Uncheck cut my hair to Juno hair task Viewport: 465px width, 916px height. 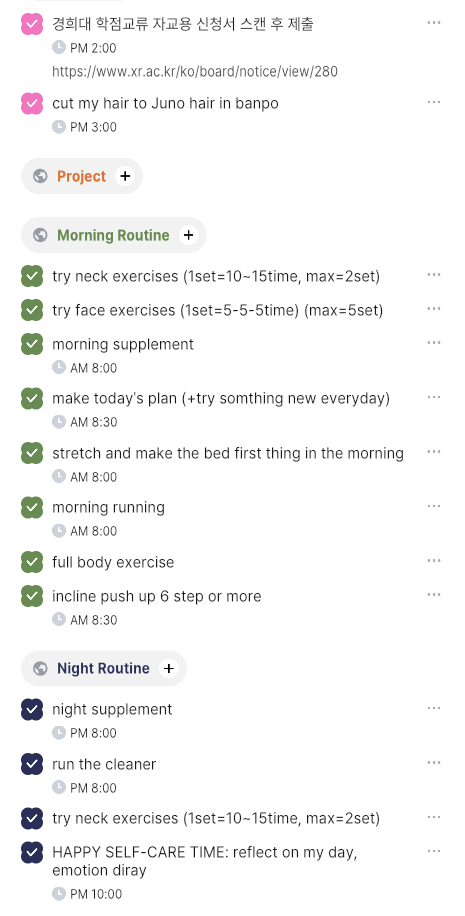32,103
